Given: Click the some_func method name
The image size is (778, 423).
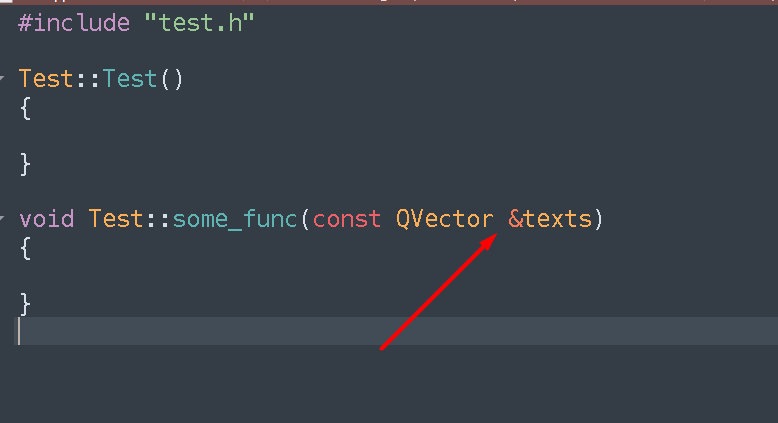Looking at the screenshot, I should pos(235,218).
